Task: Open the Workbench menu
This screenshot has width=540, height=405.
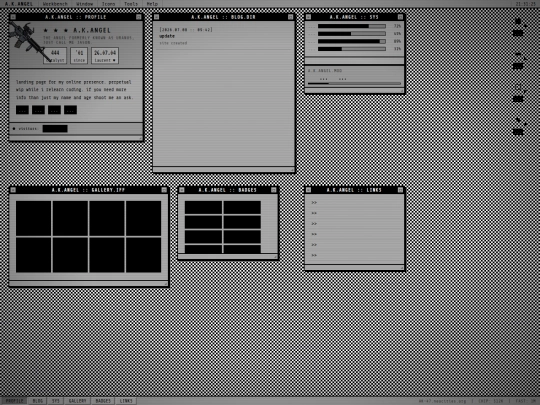Action: click(x=55, y=4)
